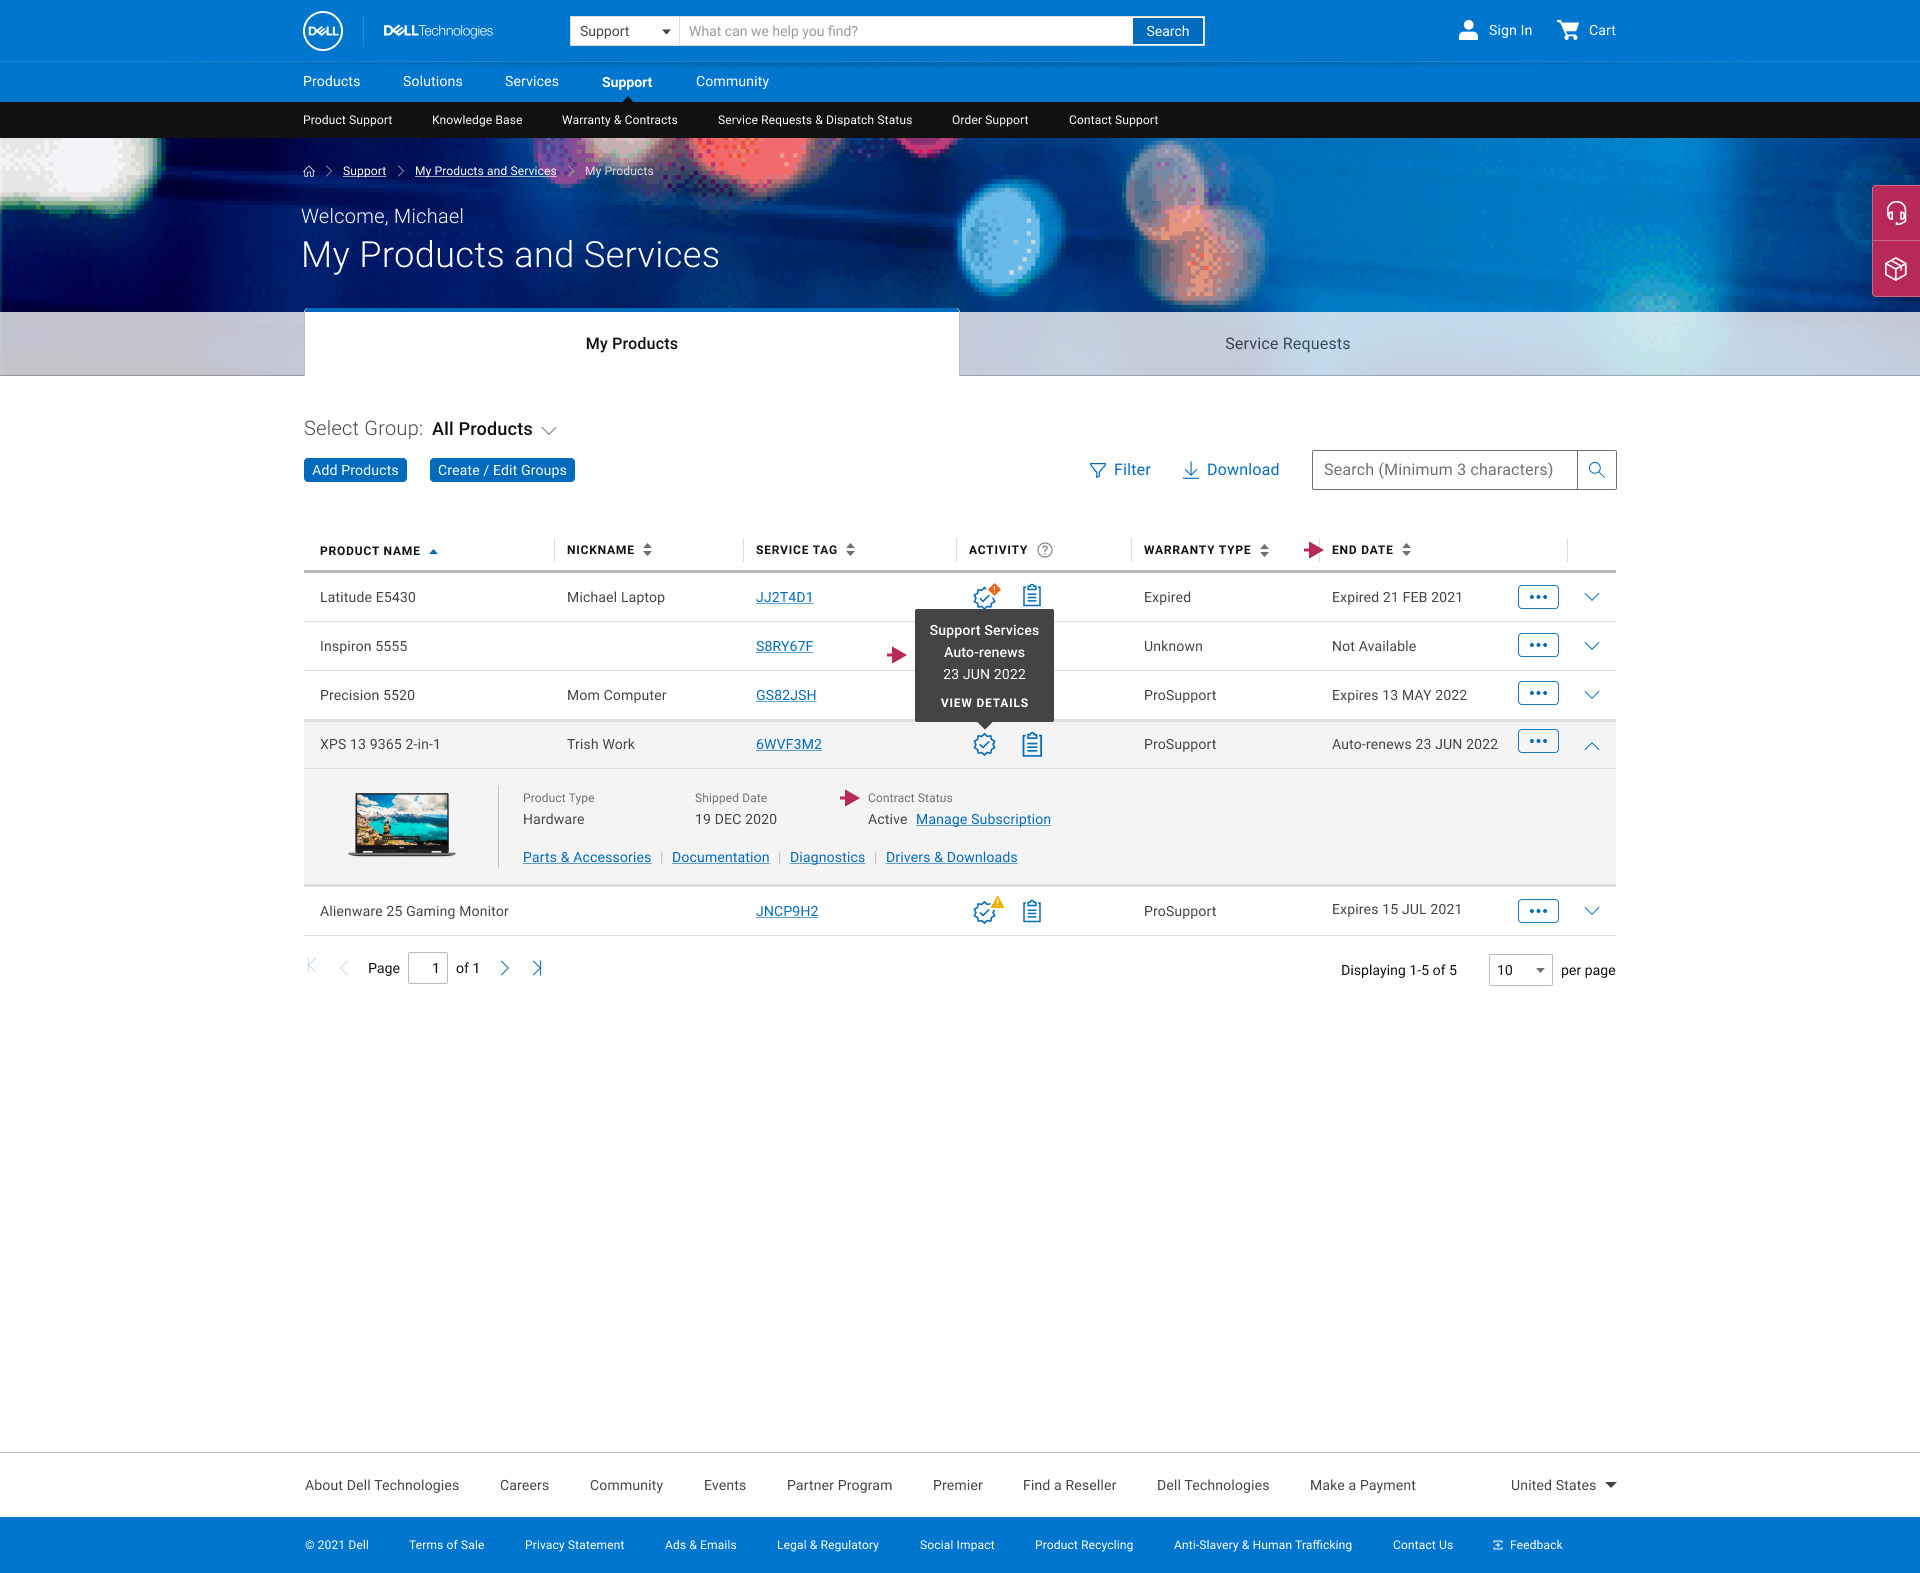Jump to last page arrow
Screen dimensions: 1920x1573
pos(537,968)
